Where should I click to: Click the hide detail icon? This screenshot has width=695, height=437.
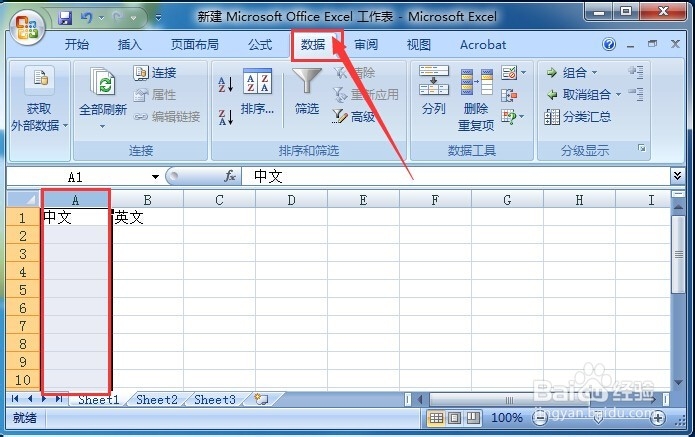point(636,94)
